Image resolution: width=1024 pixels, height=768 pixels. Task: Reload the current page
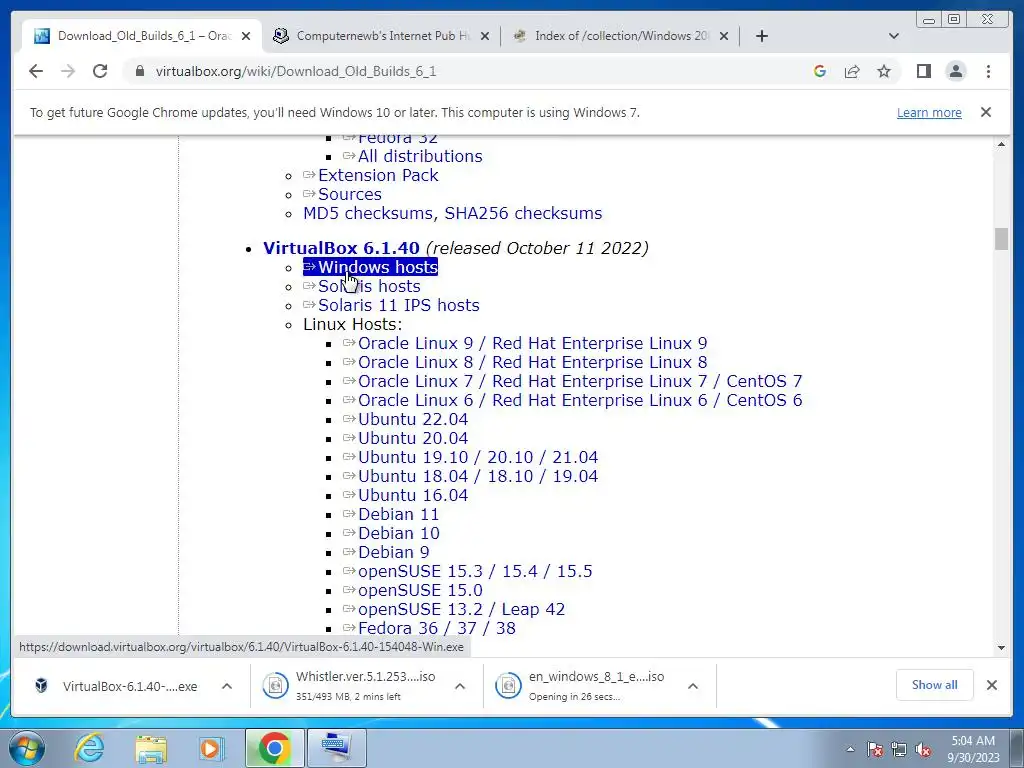pos(100,71)
